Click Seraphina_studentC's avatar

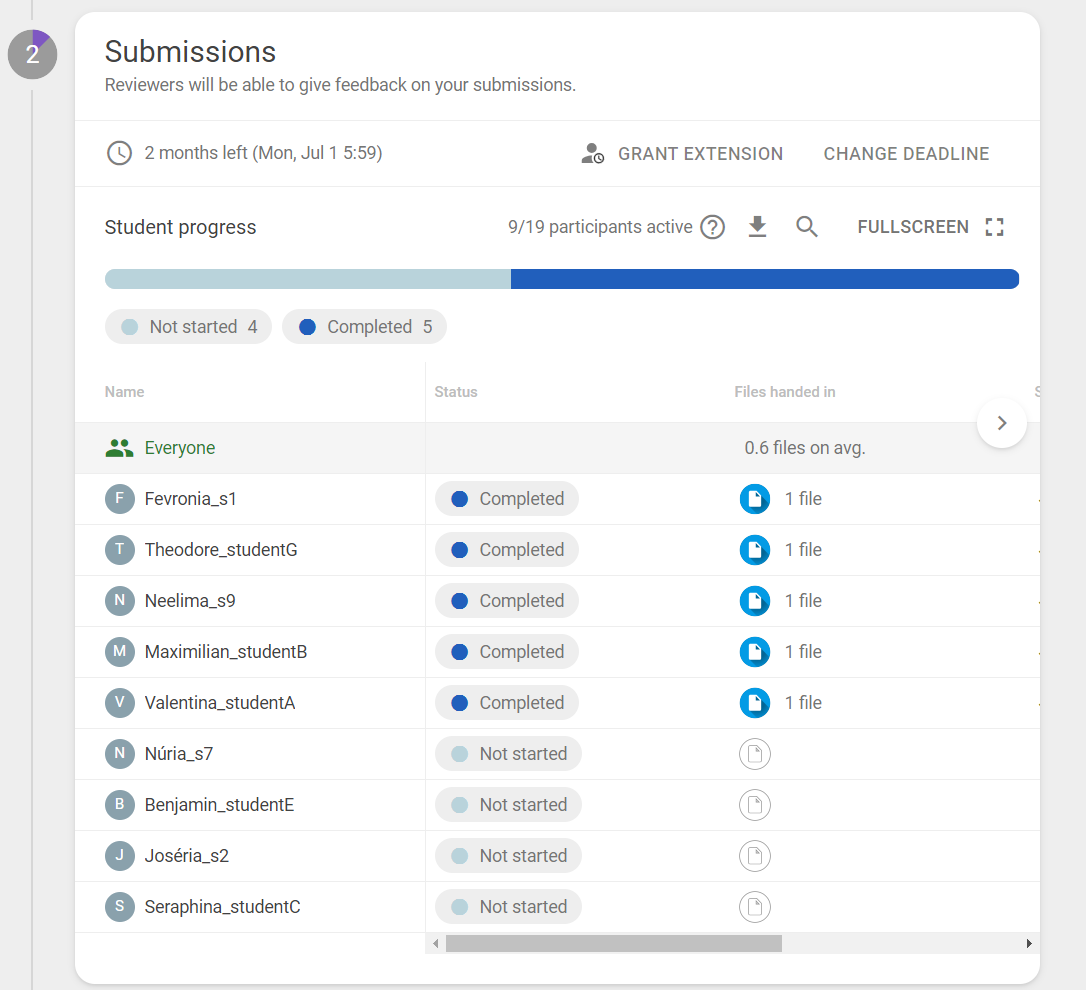(x=120, y=907)
